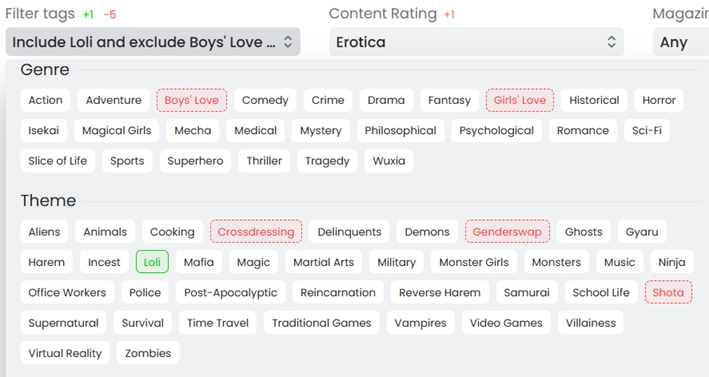Select the Sci-Fi genre tag
Image resolution: width=709 pixels, height=377 pixels.
647,131
